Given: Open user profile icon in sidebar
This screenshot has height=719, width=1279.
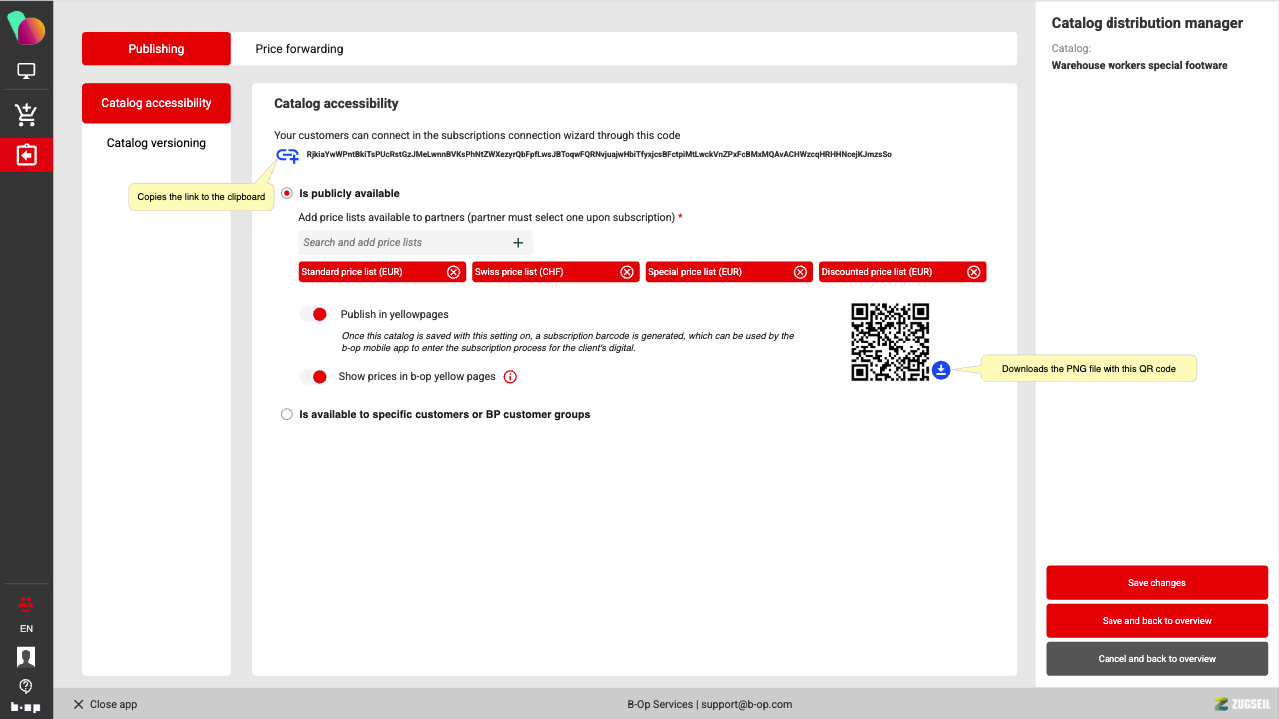Looking at the screenshot, I should (x=26, y=656).
